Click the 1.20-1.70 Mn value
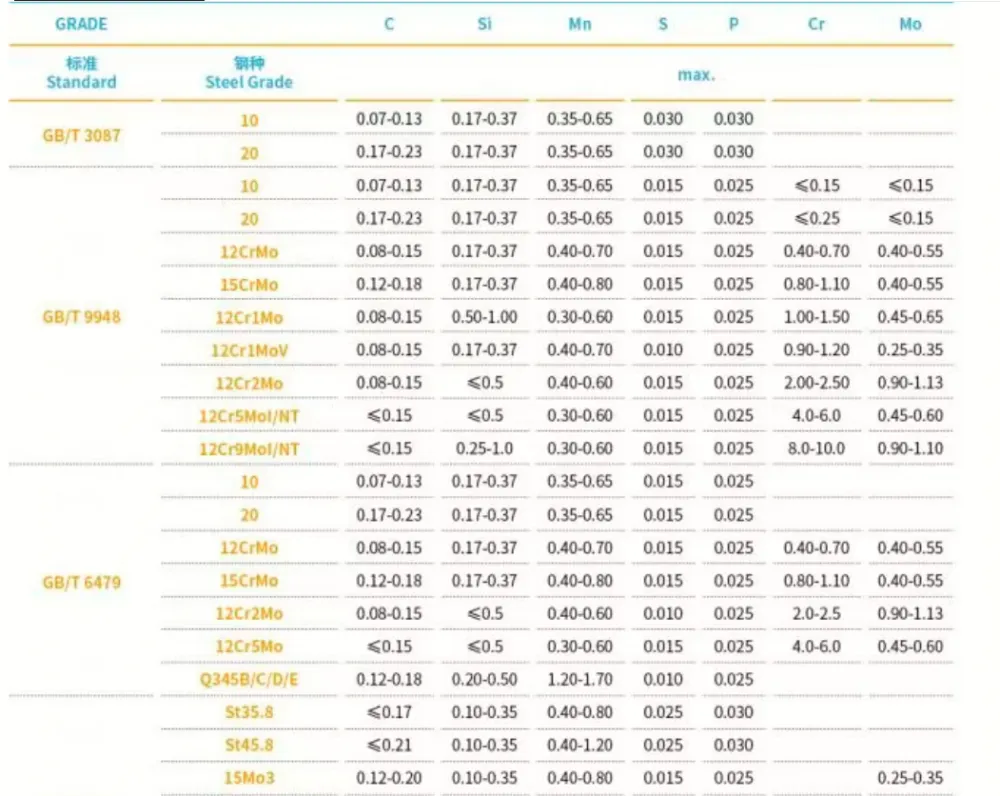The width and height of the screenshot is (1000, 796). (x=580, y=679)
